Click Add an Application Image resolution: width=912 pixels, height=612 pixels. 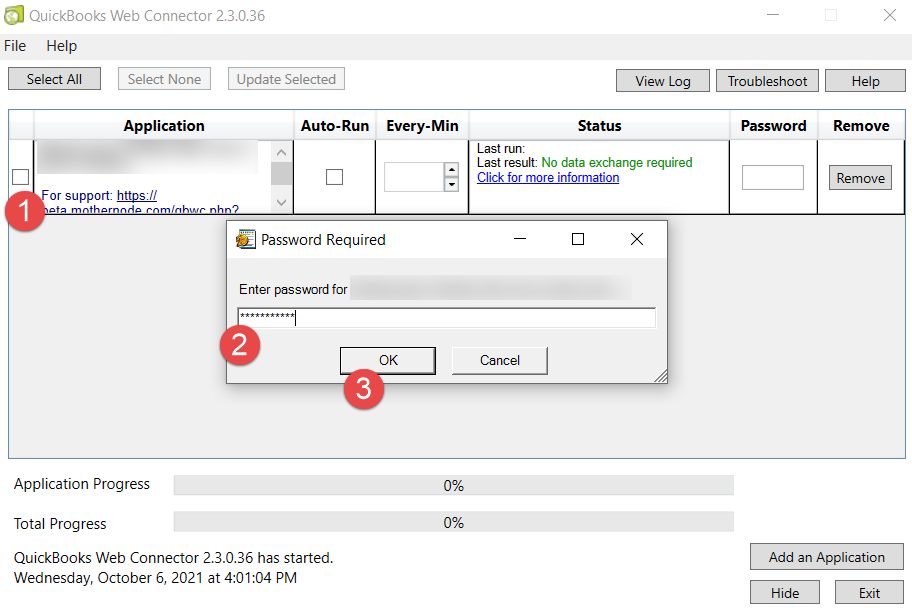click(826, 557)
